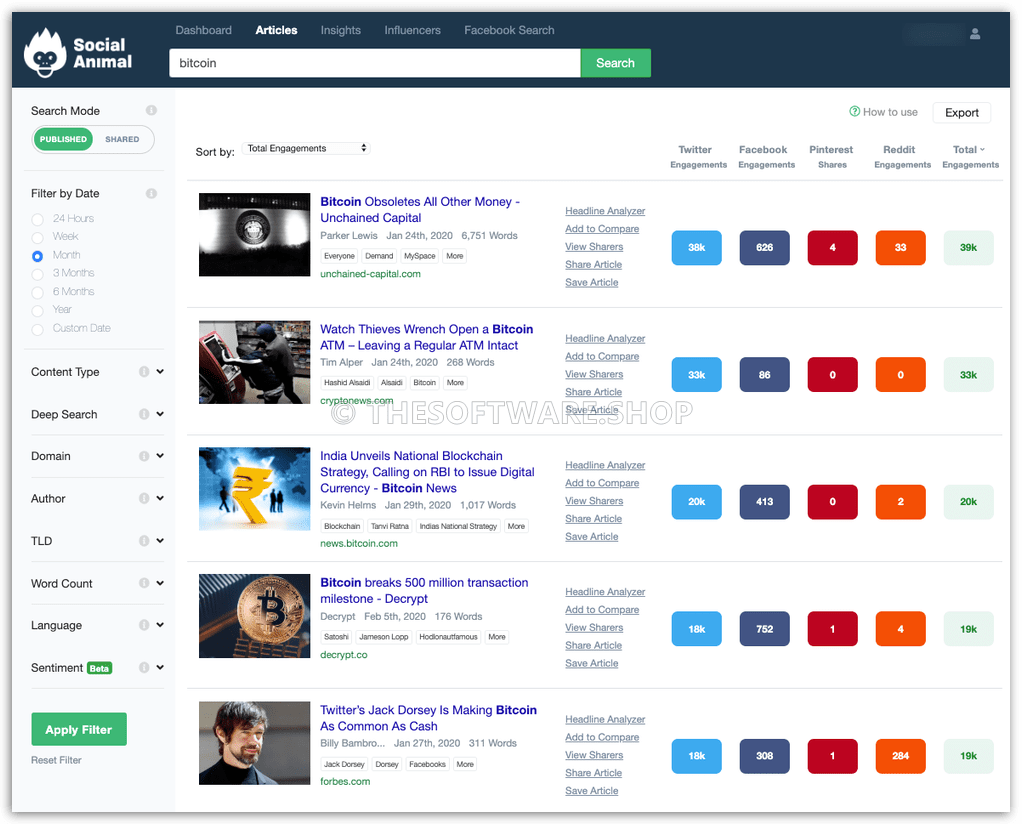
Task: Click the Social Animal monkey logo
Action: (45, 53)
